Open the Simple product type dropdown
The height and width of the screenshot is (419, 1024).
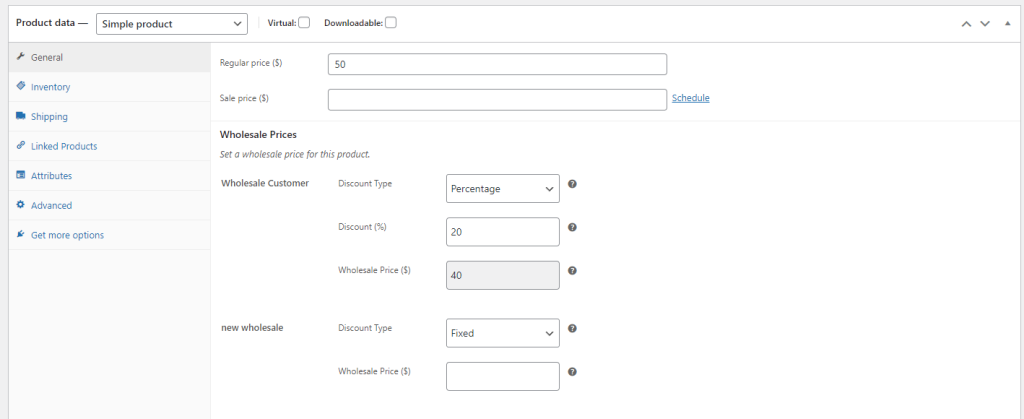click(x=172, y=23)
